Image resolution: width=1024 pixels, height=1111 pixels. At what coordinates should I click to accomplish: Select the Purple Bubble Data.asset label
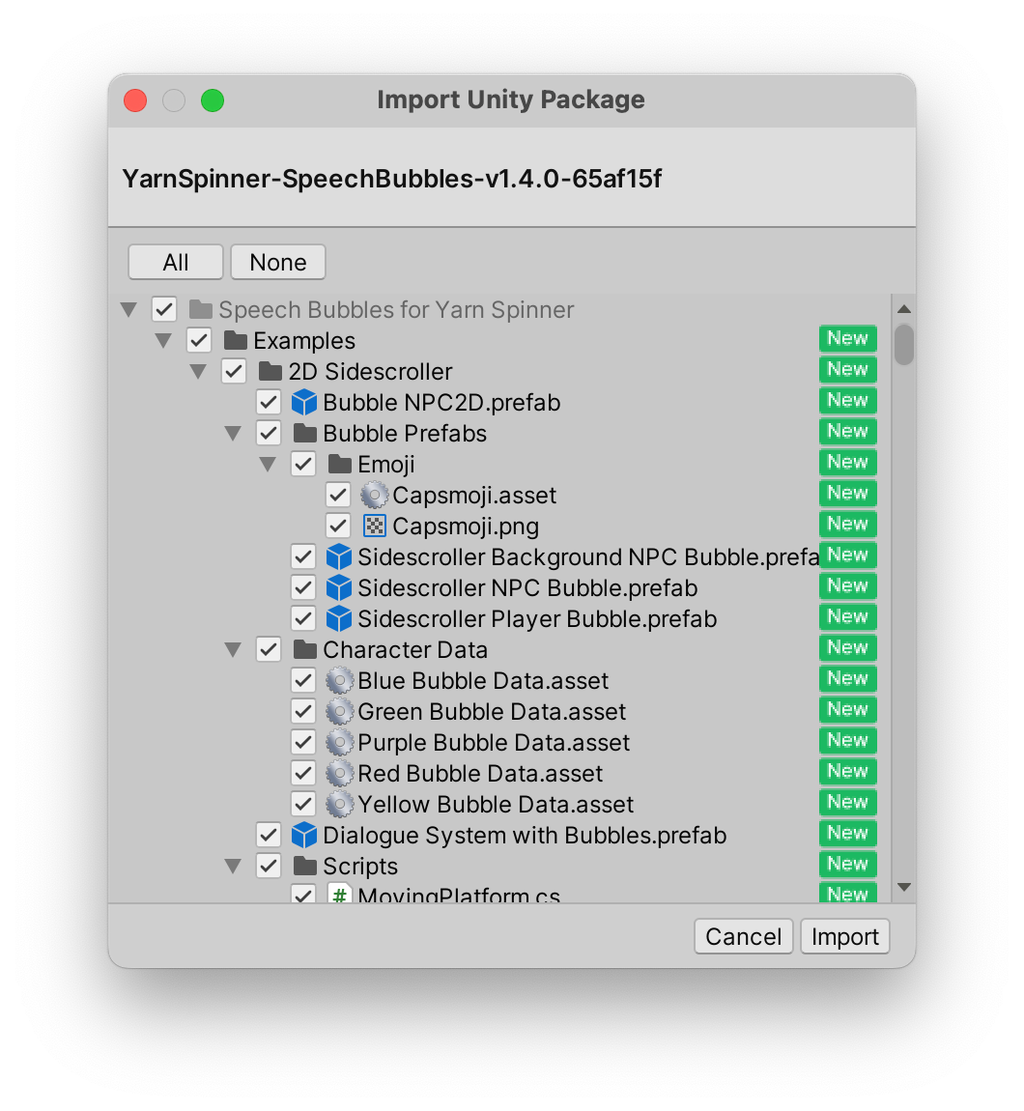pos(493,743)
